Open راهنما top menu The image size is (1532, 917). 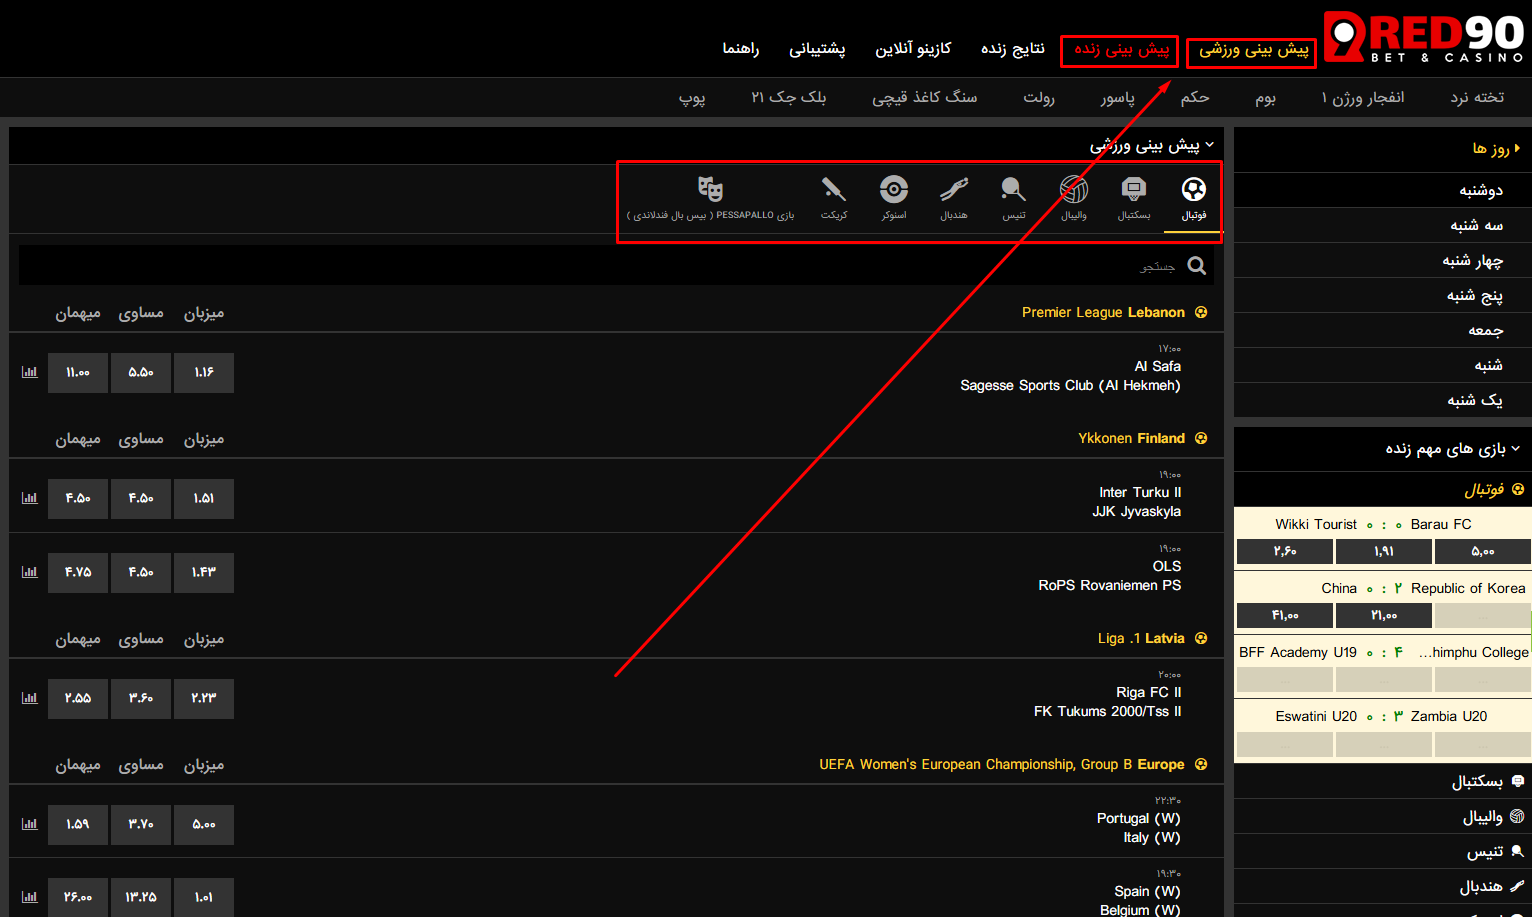741,48
